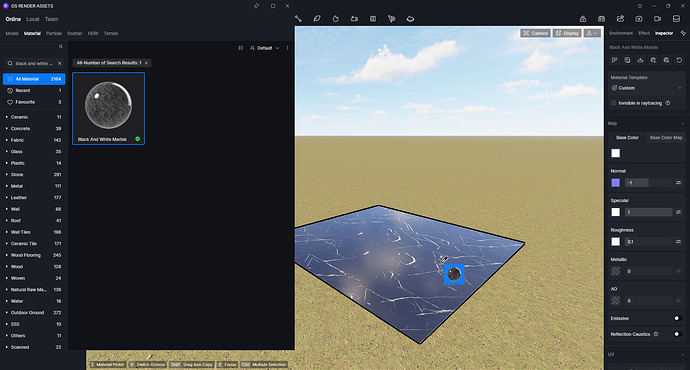Switch to the HDRI tab

point(93,33)
